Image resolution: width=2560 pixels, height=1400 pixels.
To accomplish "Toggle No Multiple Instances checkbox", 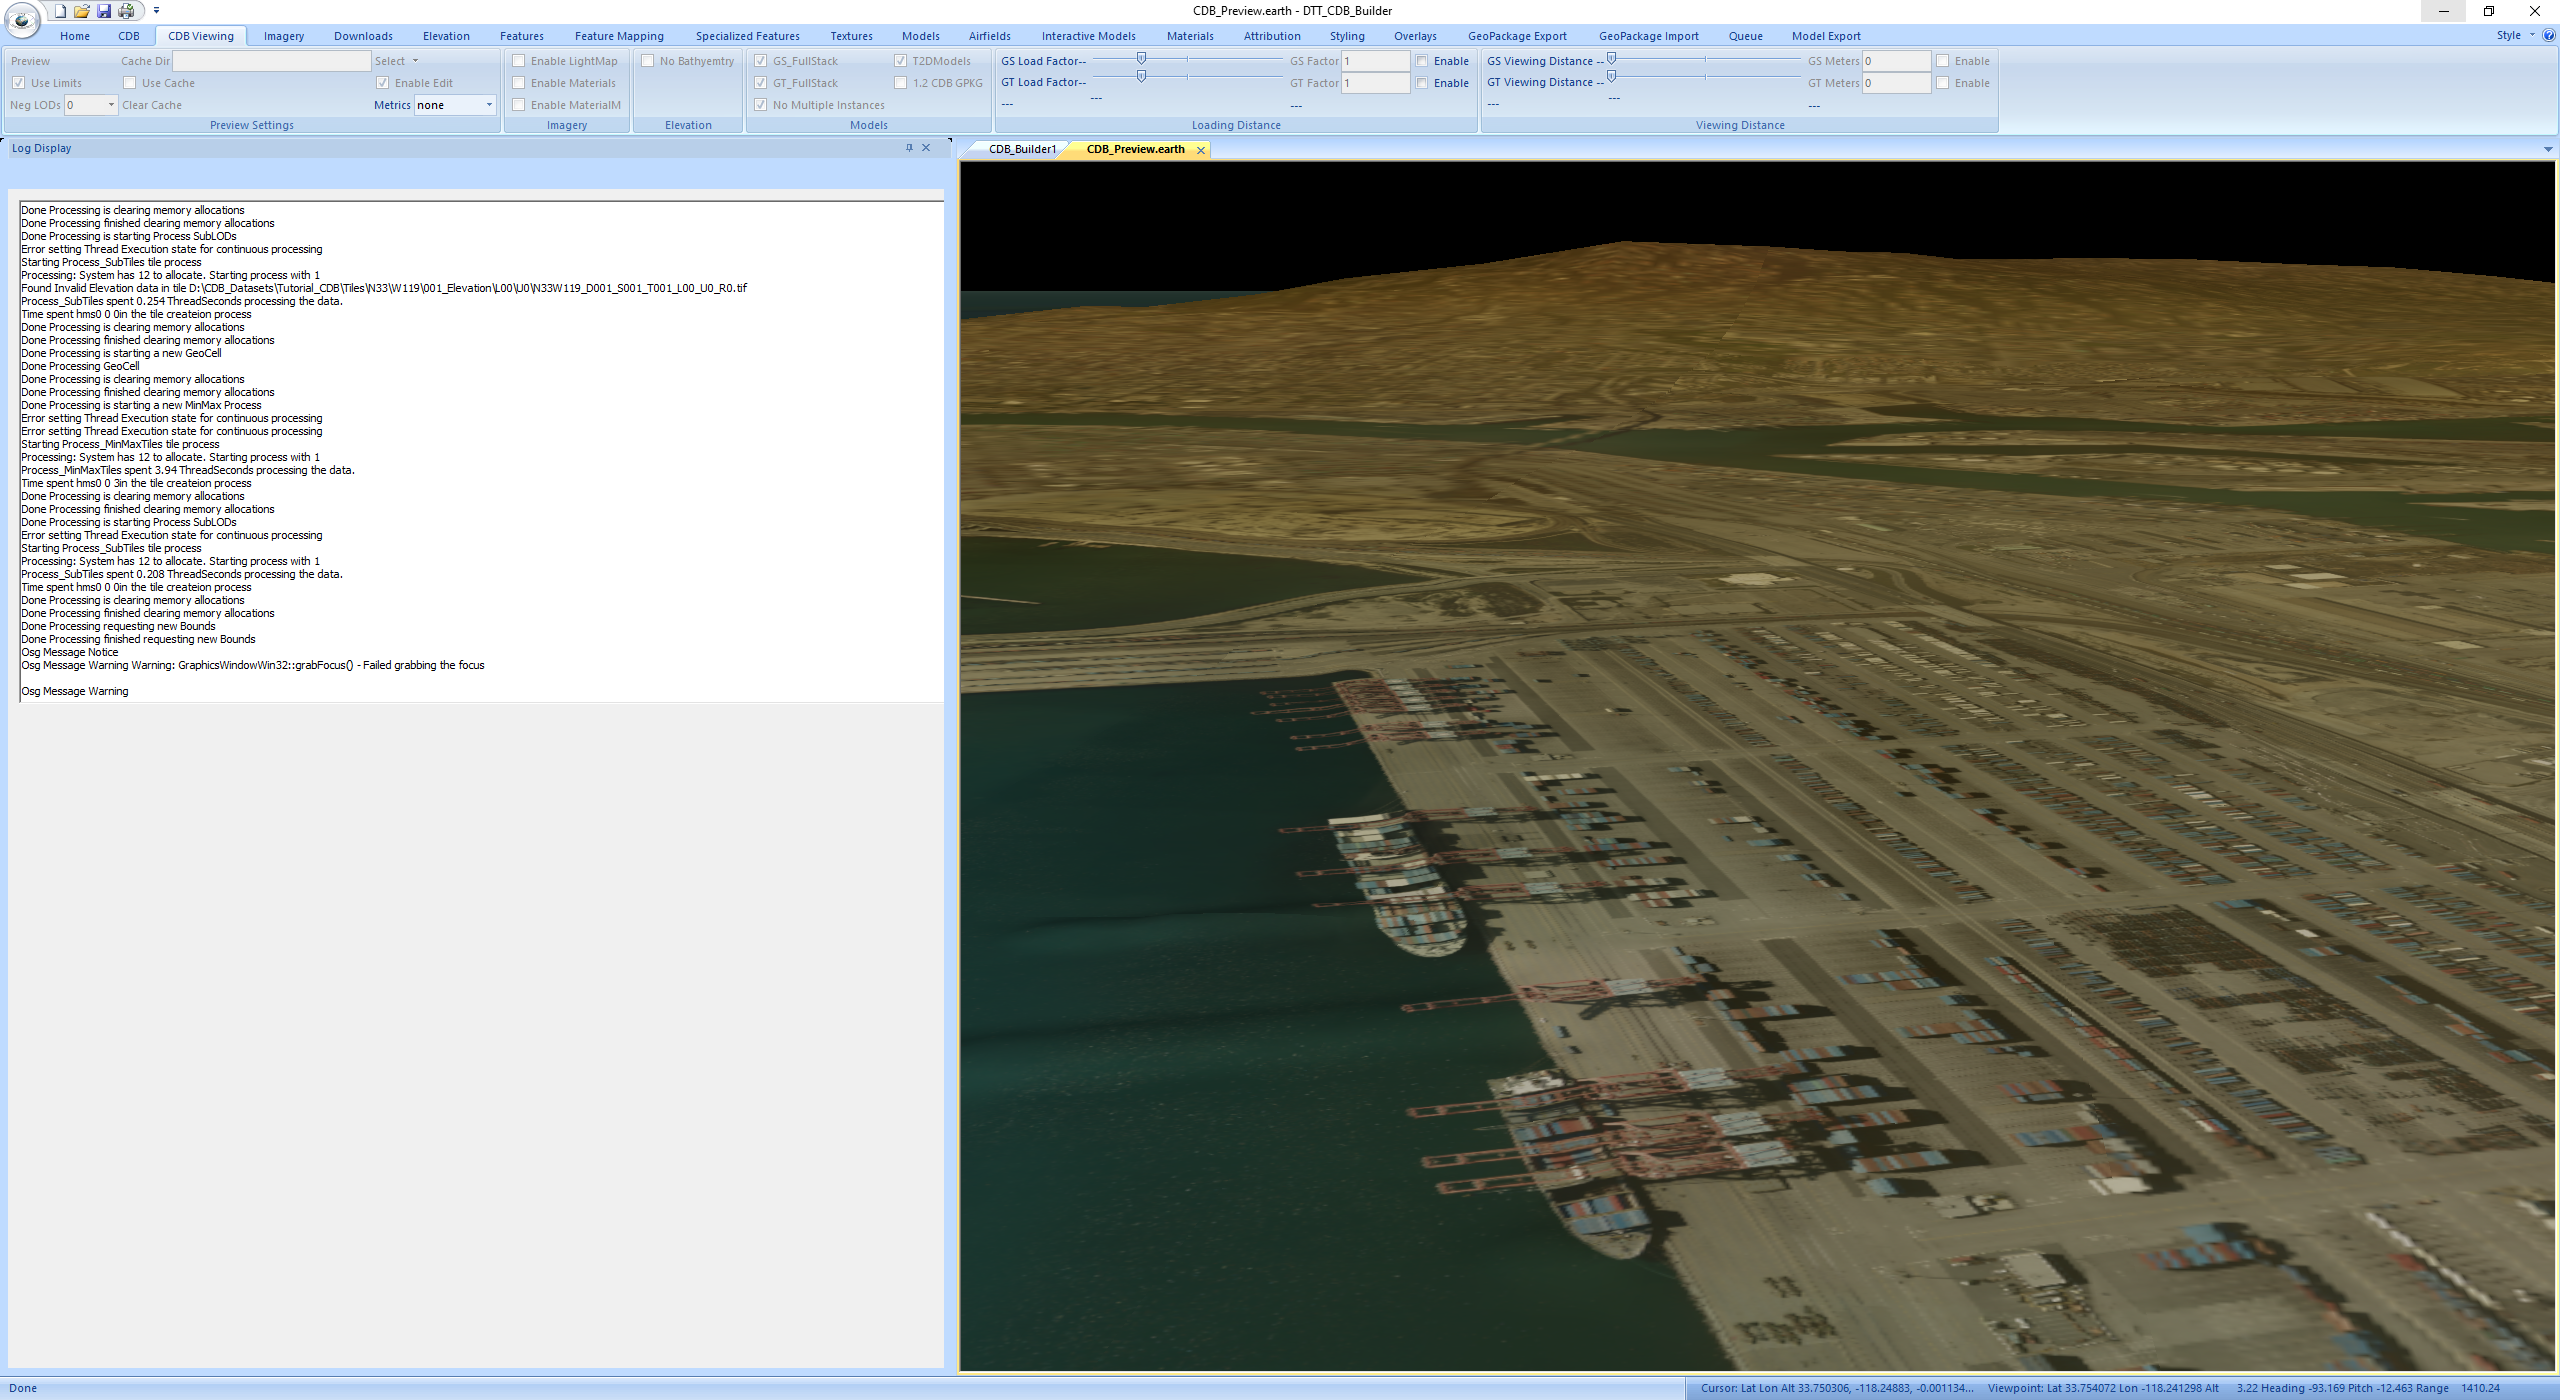I will (760, 105).
